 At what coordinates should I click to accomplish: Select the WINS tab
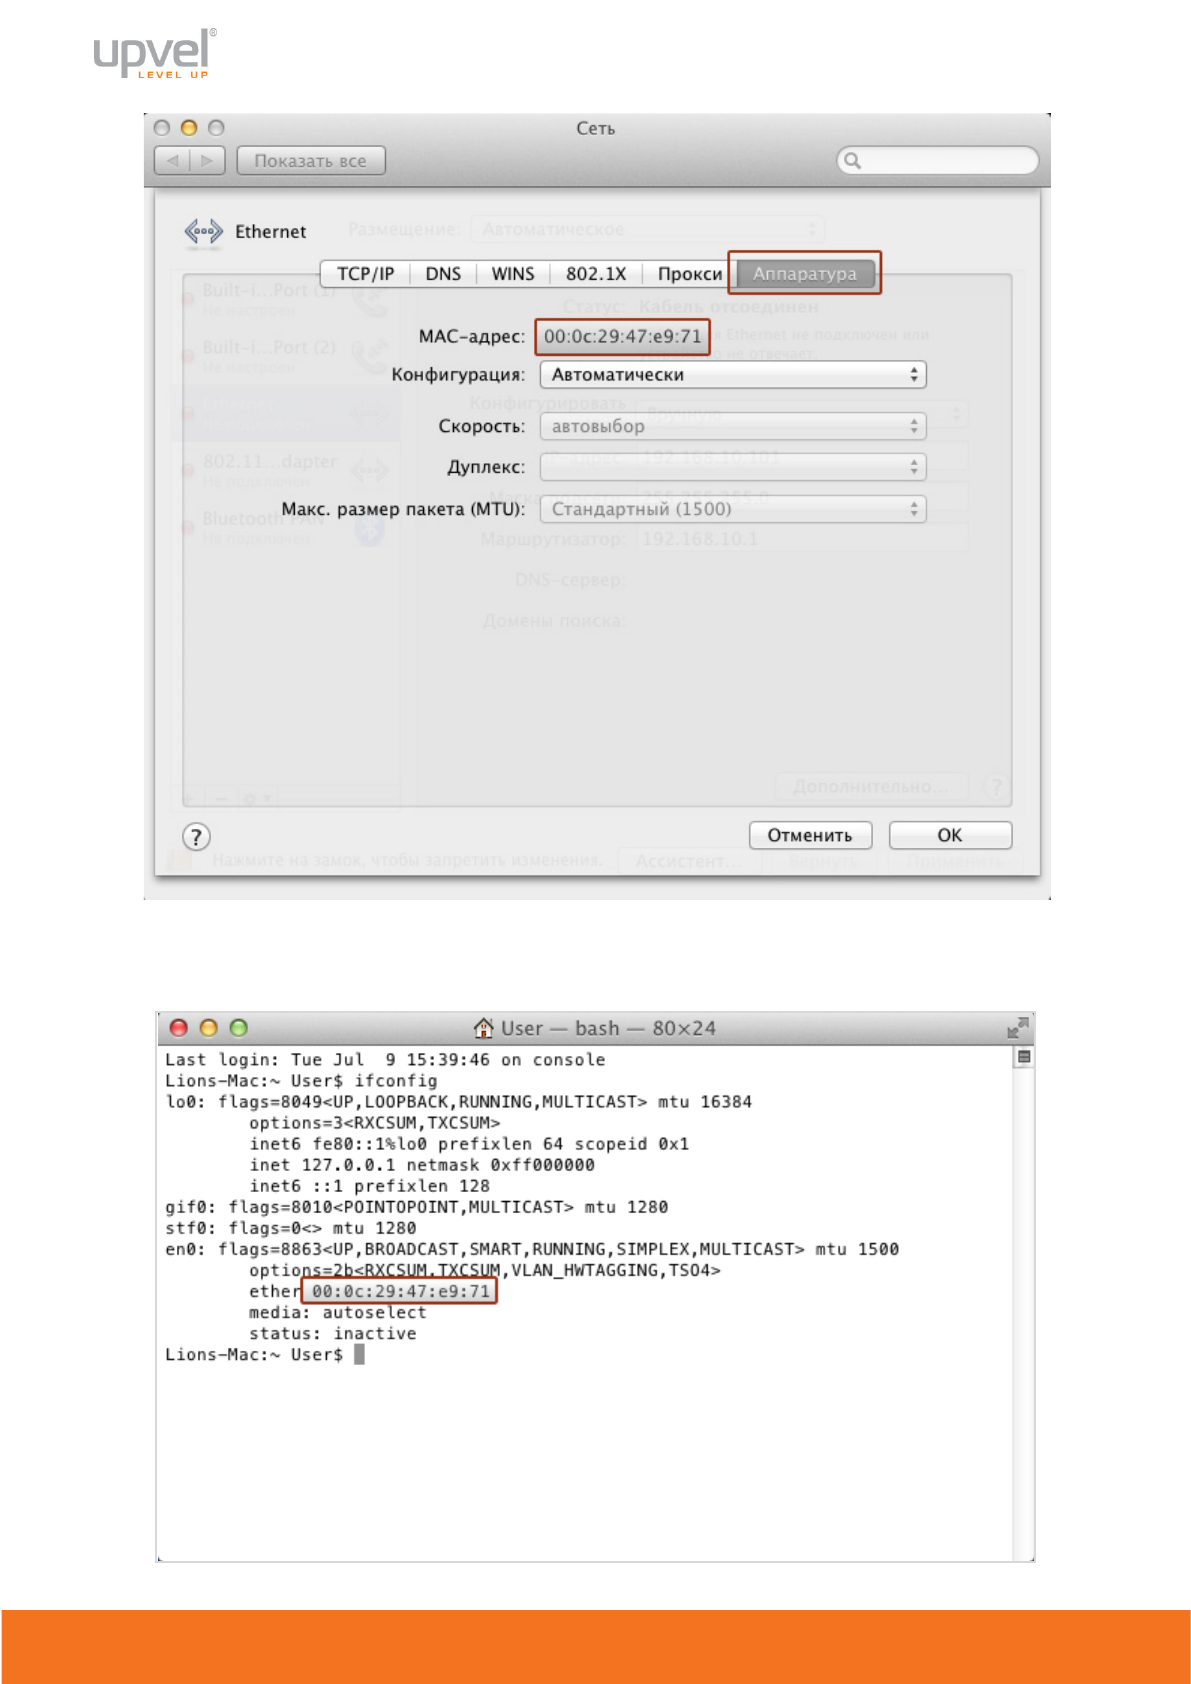click(x=513, y=274)
